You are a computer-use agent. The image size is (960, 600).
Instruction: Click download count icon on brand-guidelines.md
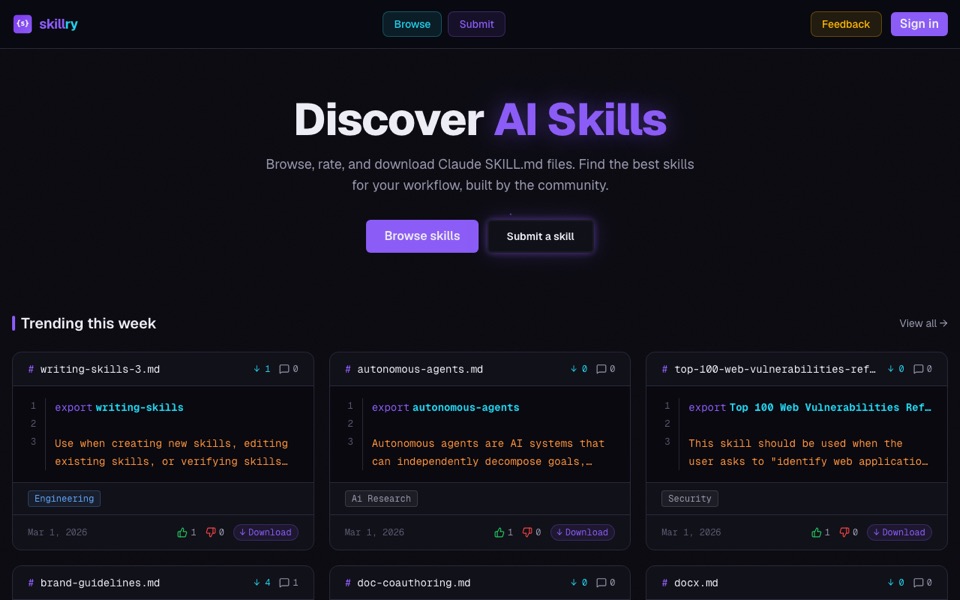pyautogui.click(x=257, y=582)
